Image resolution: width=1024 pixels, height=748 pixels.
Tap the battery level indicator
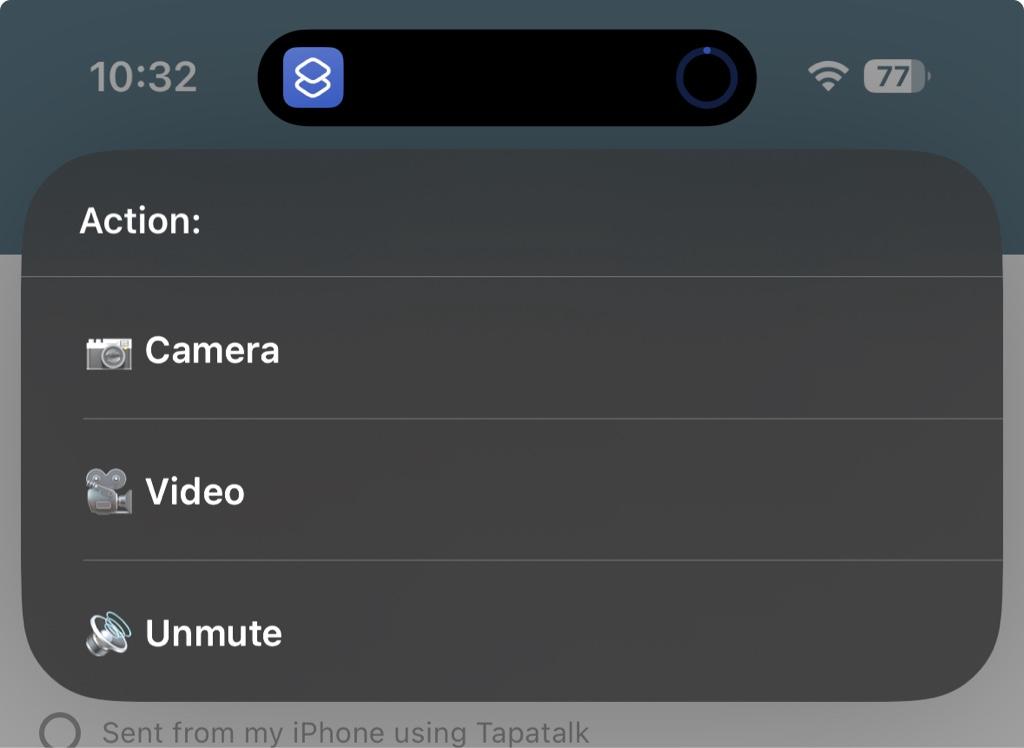[x=897, y=76]
